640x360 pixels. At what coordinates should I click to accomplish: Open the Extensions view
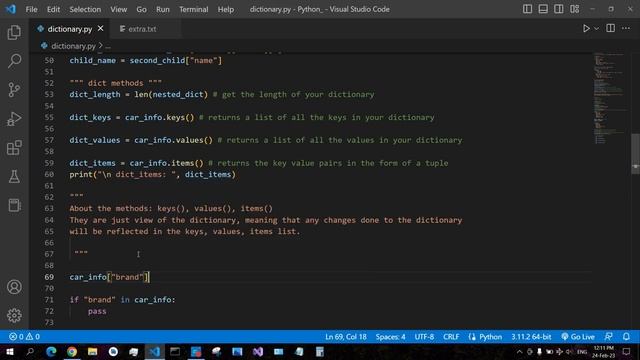pyautogui.click(x=14, y=147)
